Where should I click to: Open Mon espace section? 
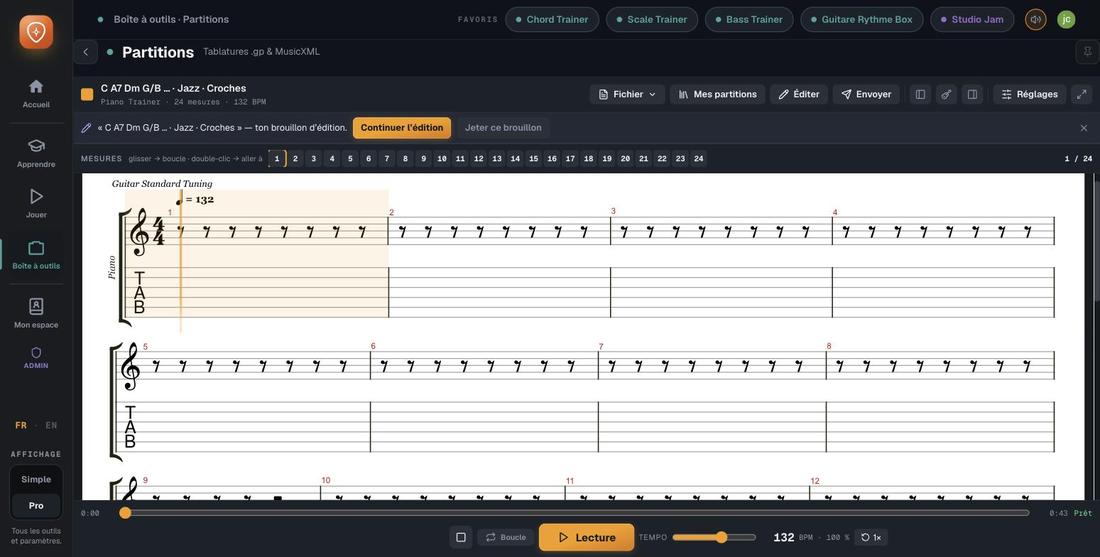click(36, 313)
